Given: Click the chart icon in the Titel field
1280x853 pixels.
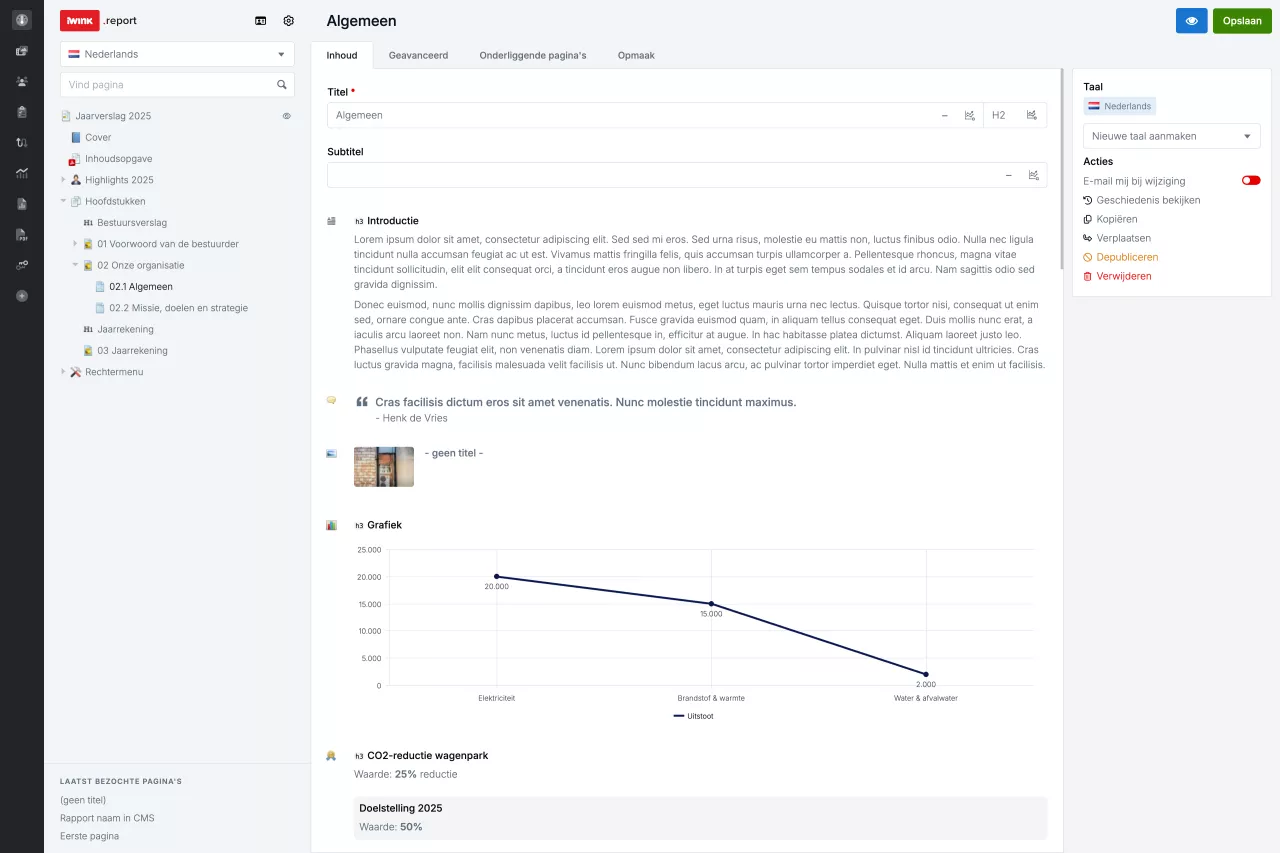Looking at the screenshot, I should pos(969,116).
